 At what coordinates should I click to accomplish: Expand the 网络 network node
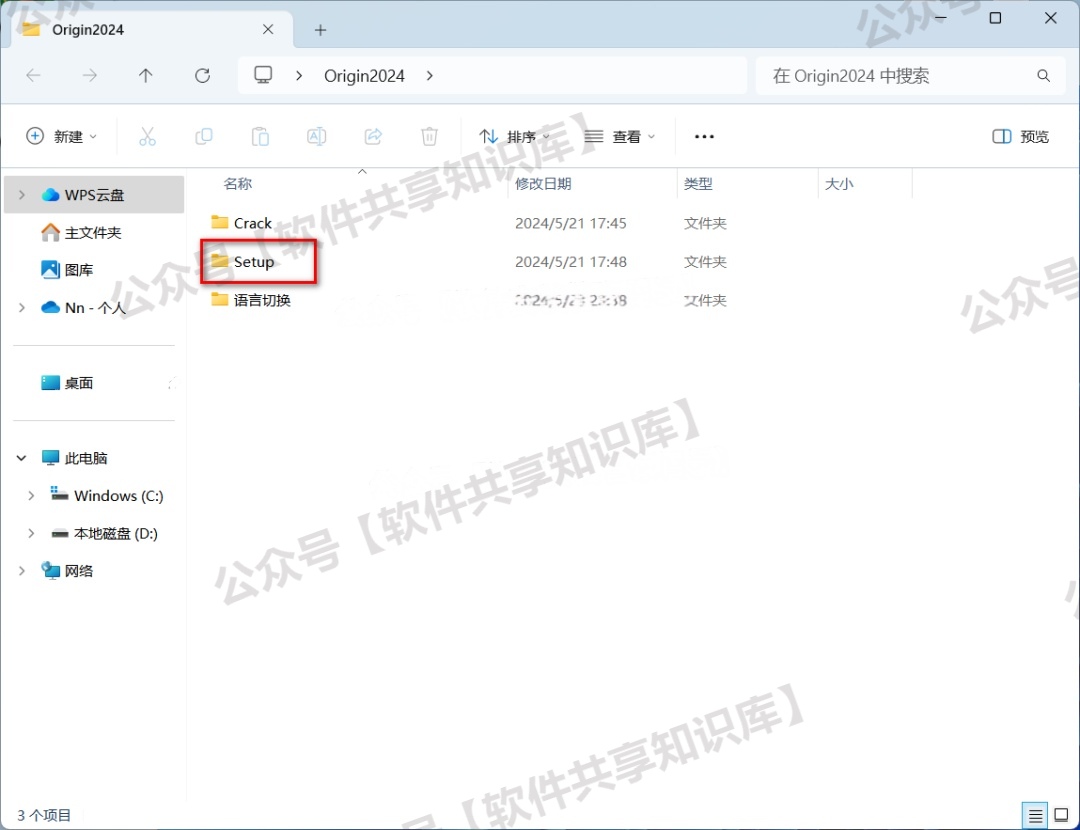pyautogui.click(x=22, y=571)
